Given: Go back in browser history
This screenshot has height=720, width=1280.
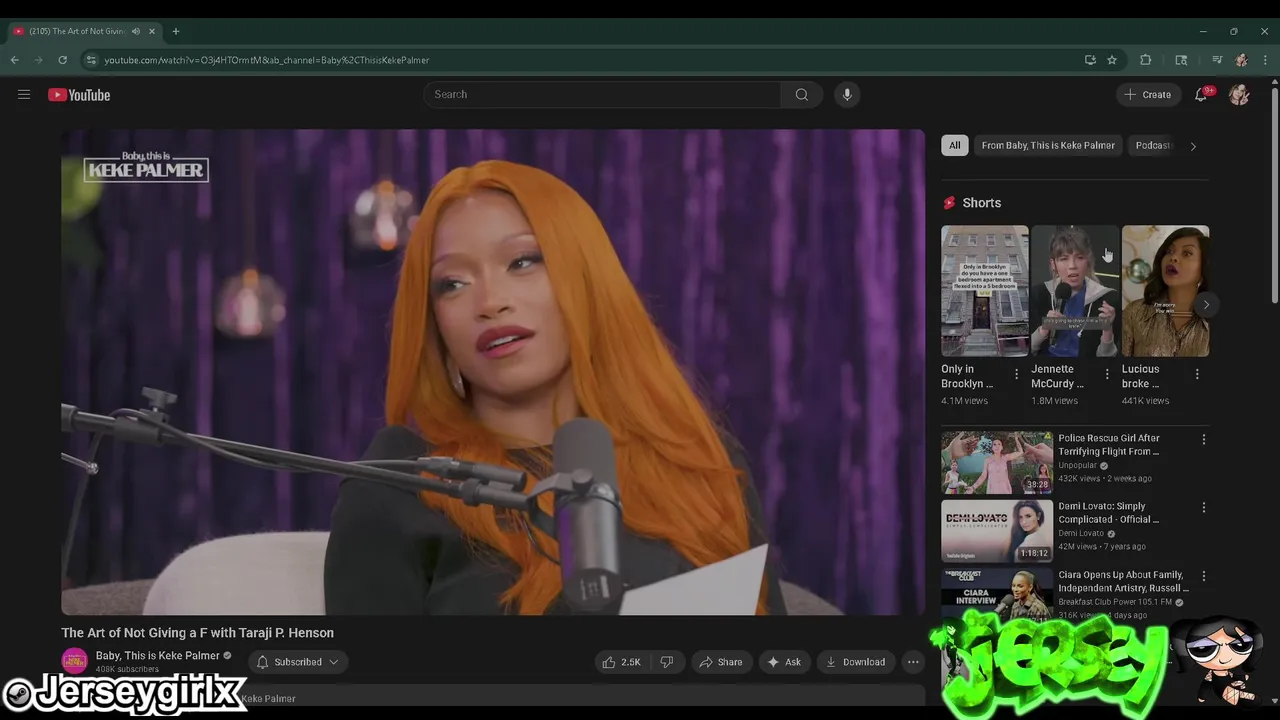Looking at the screenshot, I should coord(14,60).
